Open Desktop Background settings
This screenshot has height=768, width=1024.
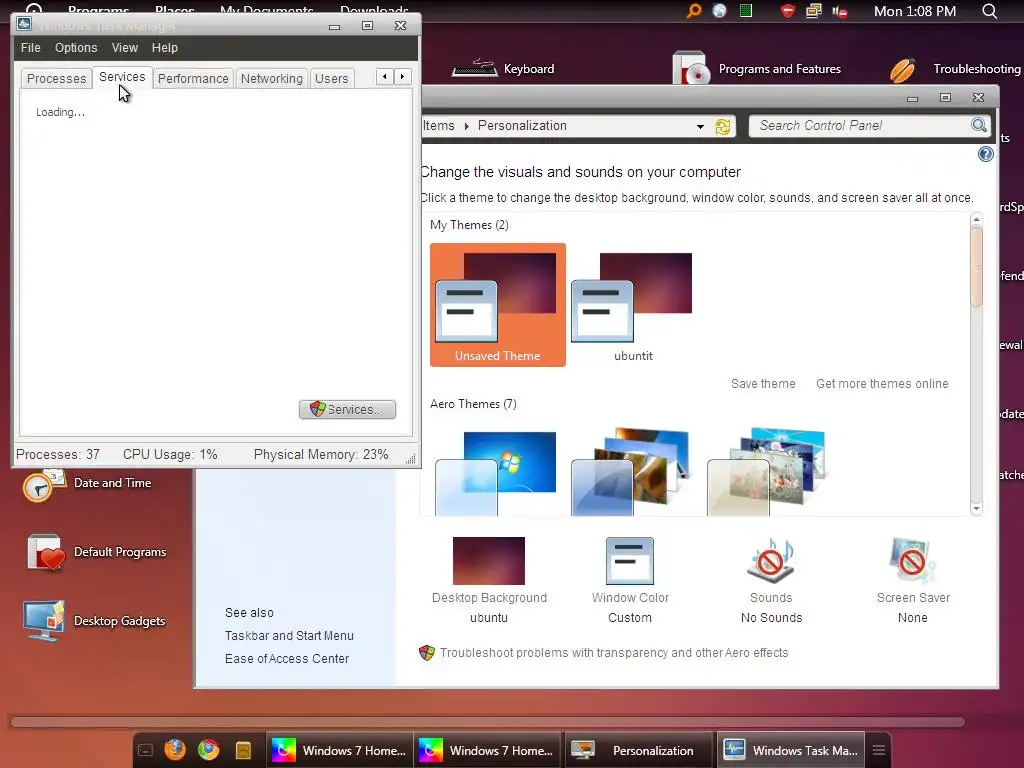click(489, 580)
